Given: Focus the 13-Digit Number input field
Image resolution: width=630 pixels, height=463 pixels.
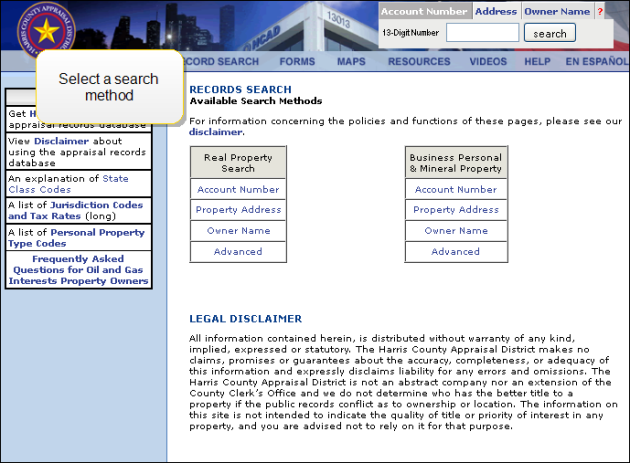Looking at the screenshot, I should pyautogui.click(x=483, y=33).
